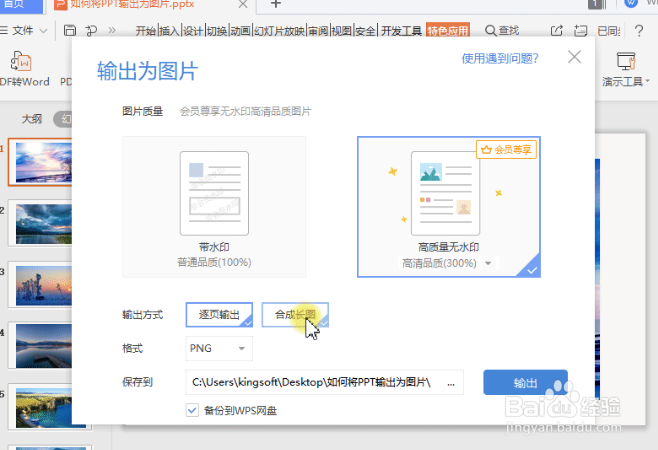Choose the 带水印 normal quality option
This screenshot has width=658, height=450.
214,207
